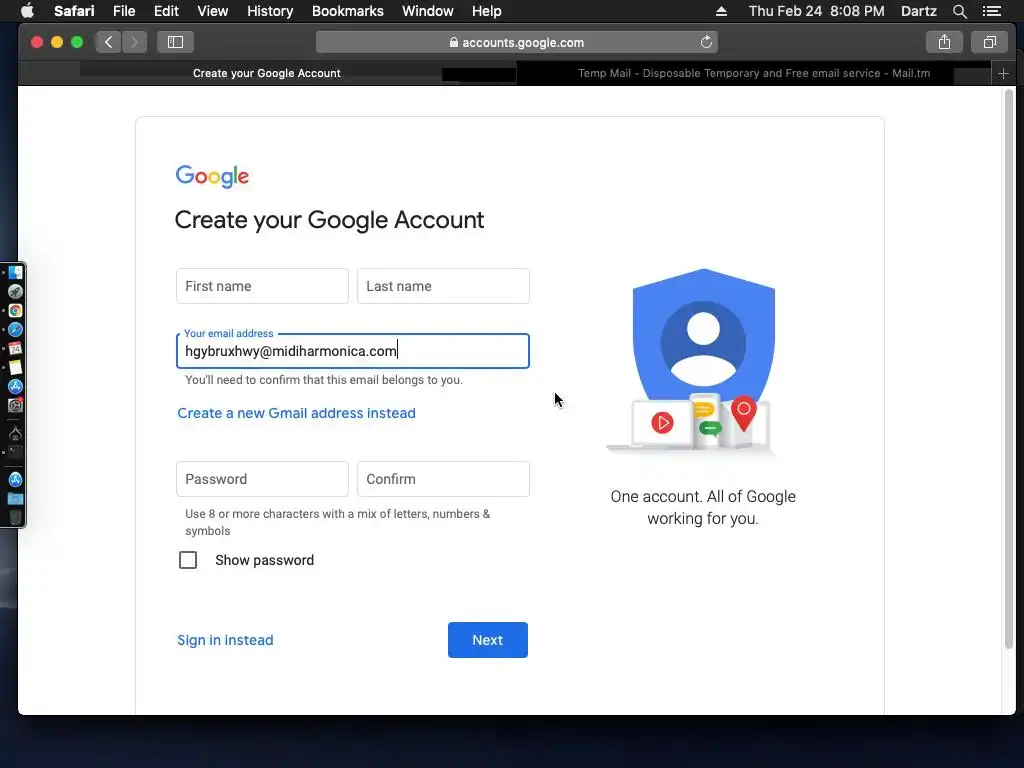The height and width of the screenshot is (768, 1024).
Task: Open Finder from the Dock
Action: click(x=16, y=272)
